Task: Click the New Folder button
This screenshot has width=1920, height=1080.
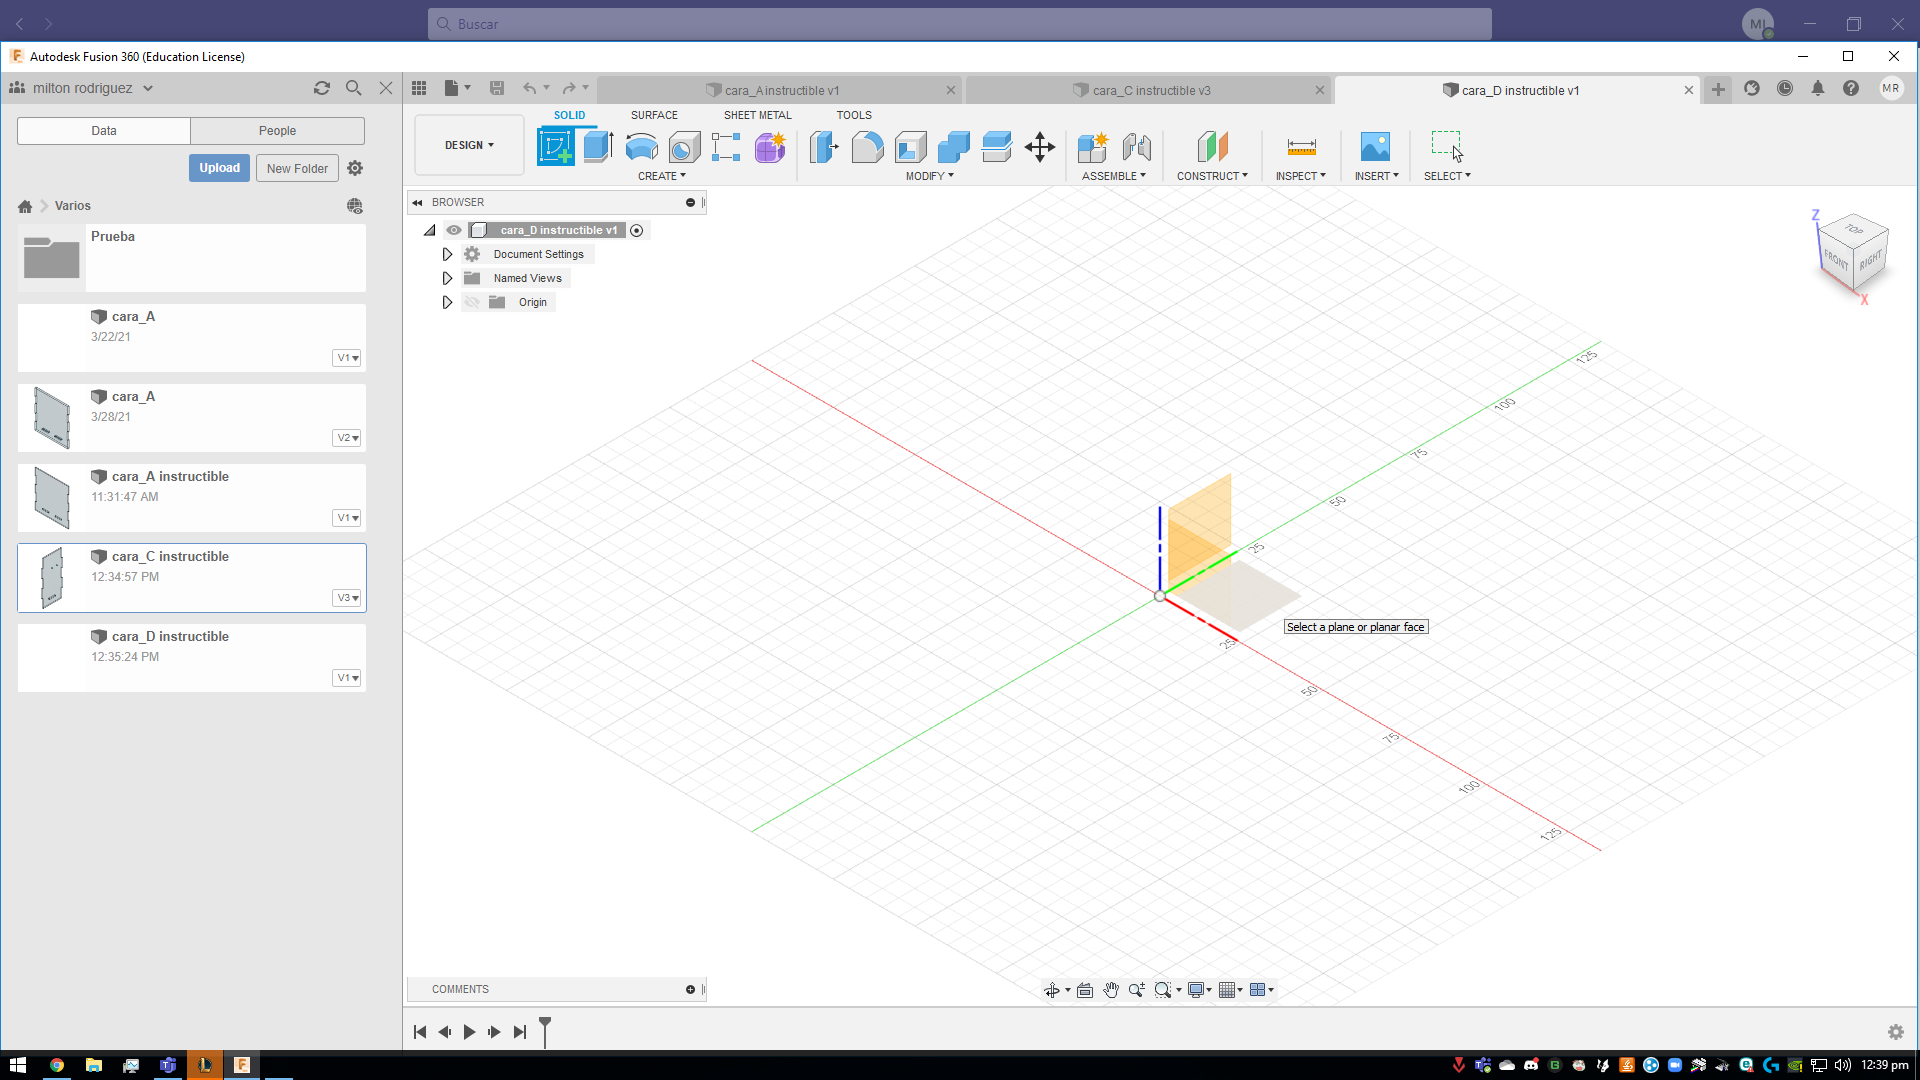Action: click(297, 168)
